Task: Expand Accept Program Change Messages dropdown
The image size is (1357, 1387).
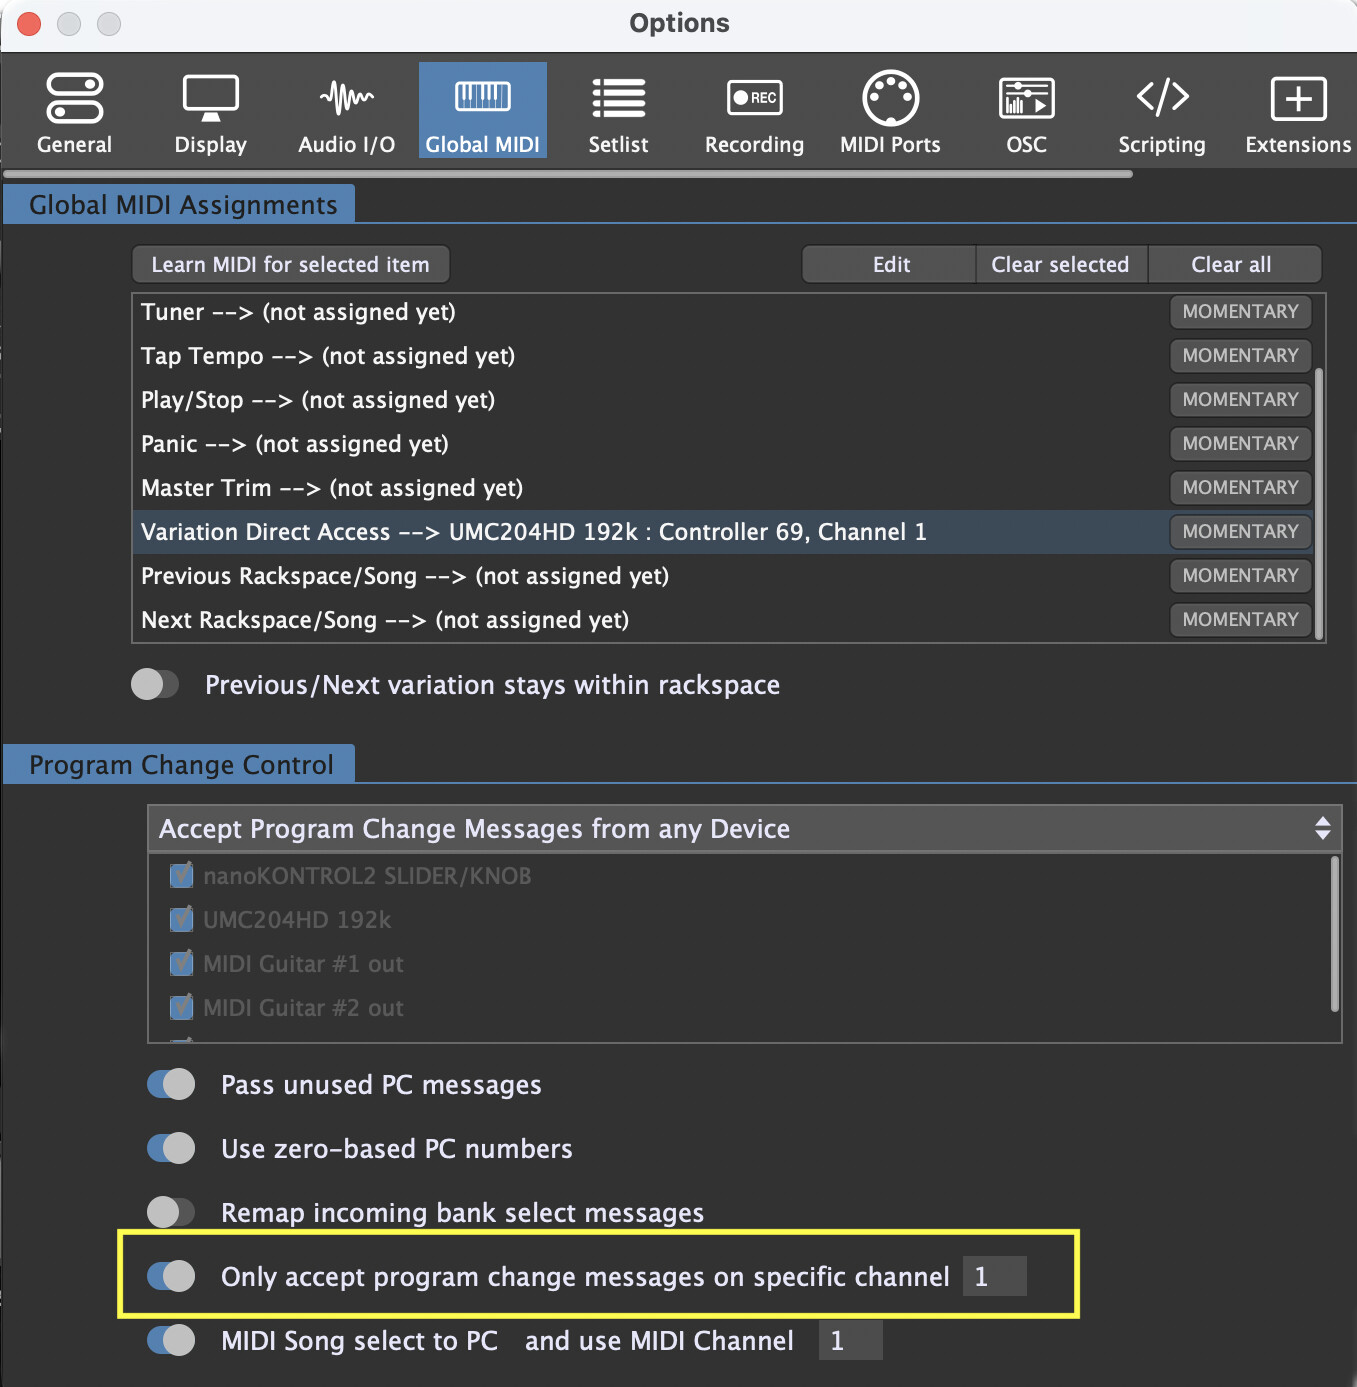Action: coord(744,828)
